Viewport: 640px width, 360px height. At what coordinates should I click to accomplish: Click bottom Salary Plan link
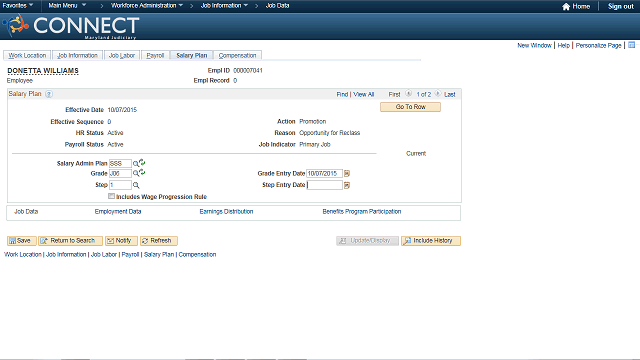pos(159,254)
